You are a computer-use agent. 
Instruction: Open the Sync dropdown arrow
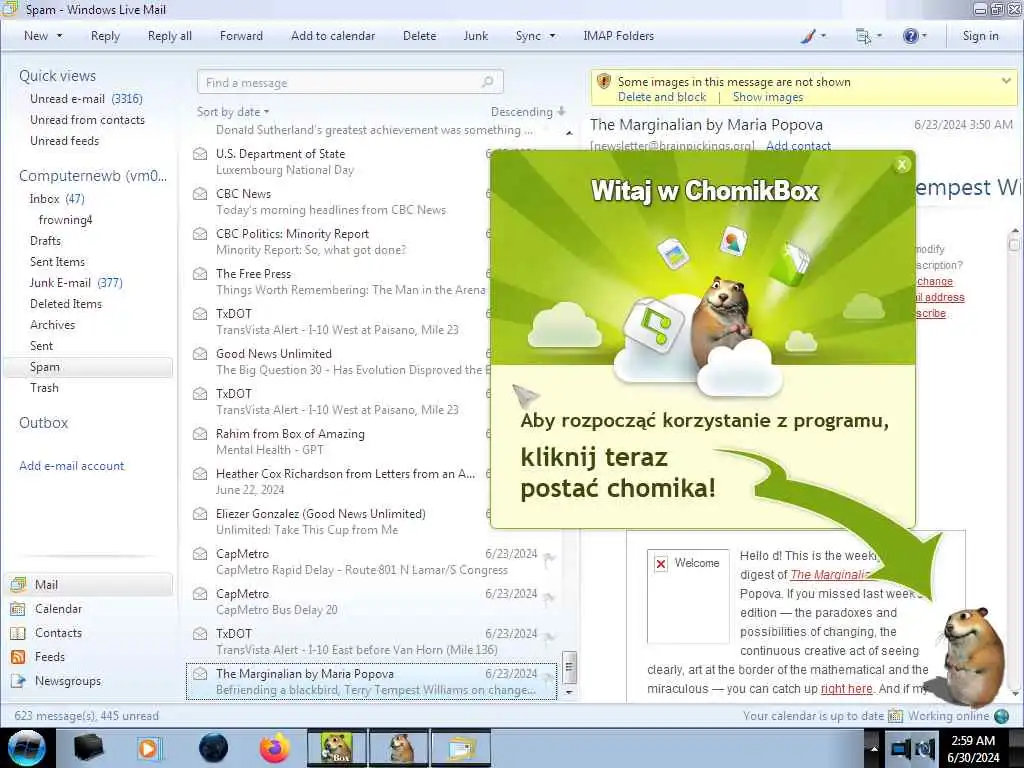point(552,37)
